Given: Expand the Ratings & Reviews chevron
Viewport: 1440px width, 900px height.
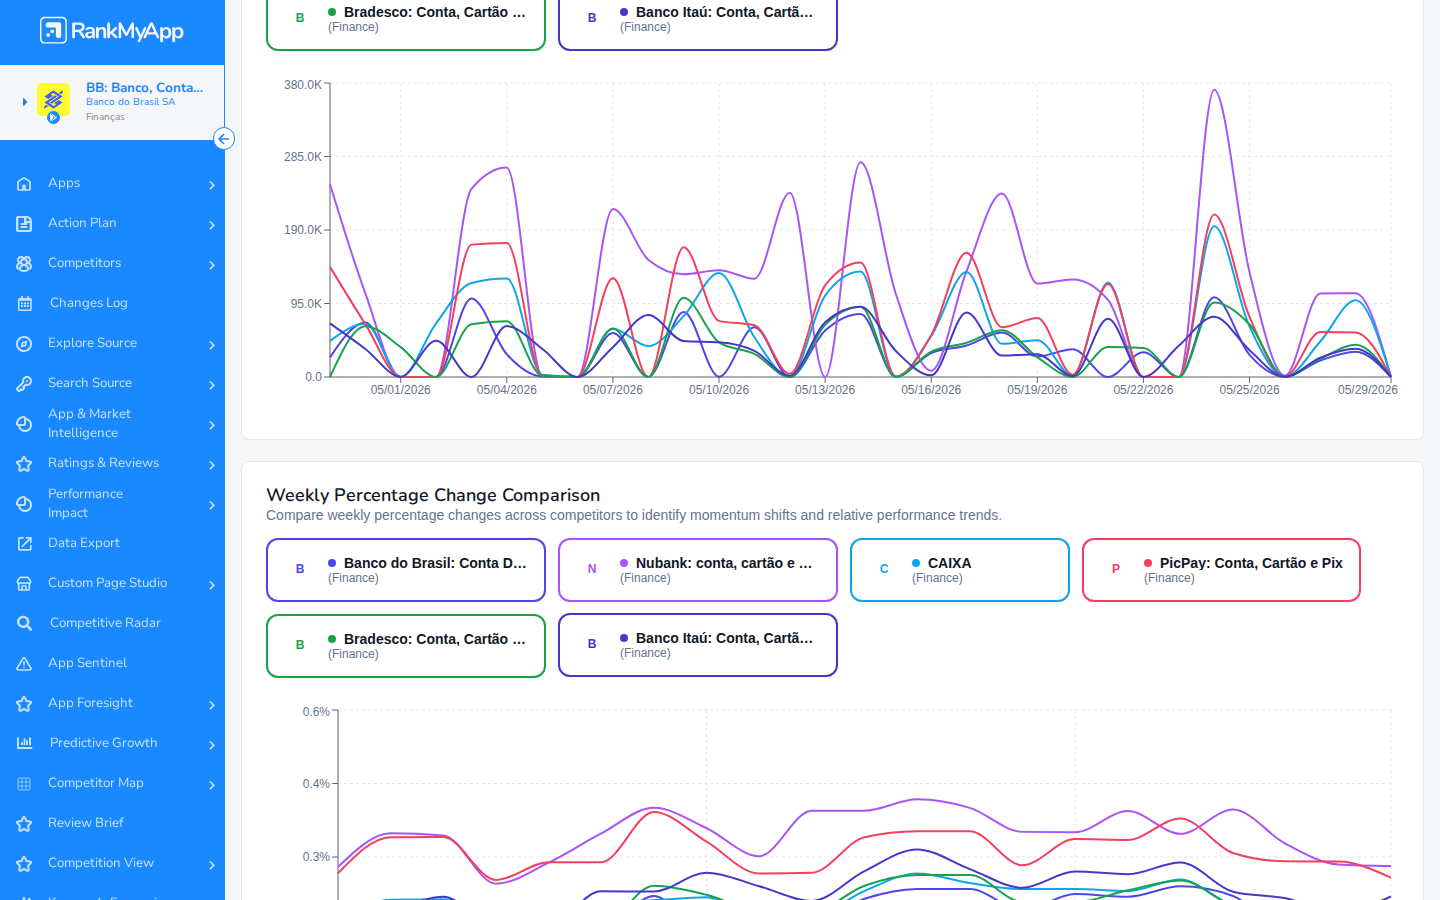Looking at the screenshot, I should click(212, 465).
